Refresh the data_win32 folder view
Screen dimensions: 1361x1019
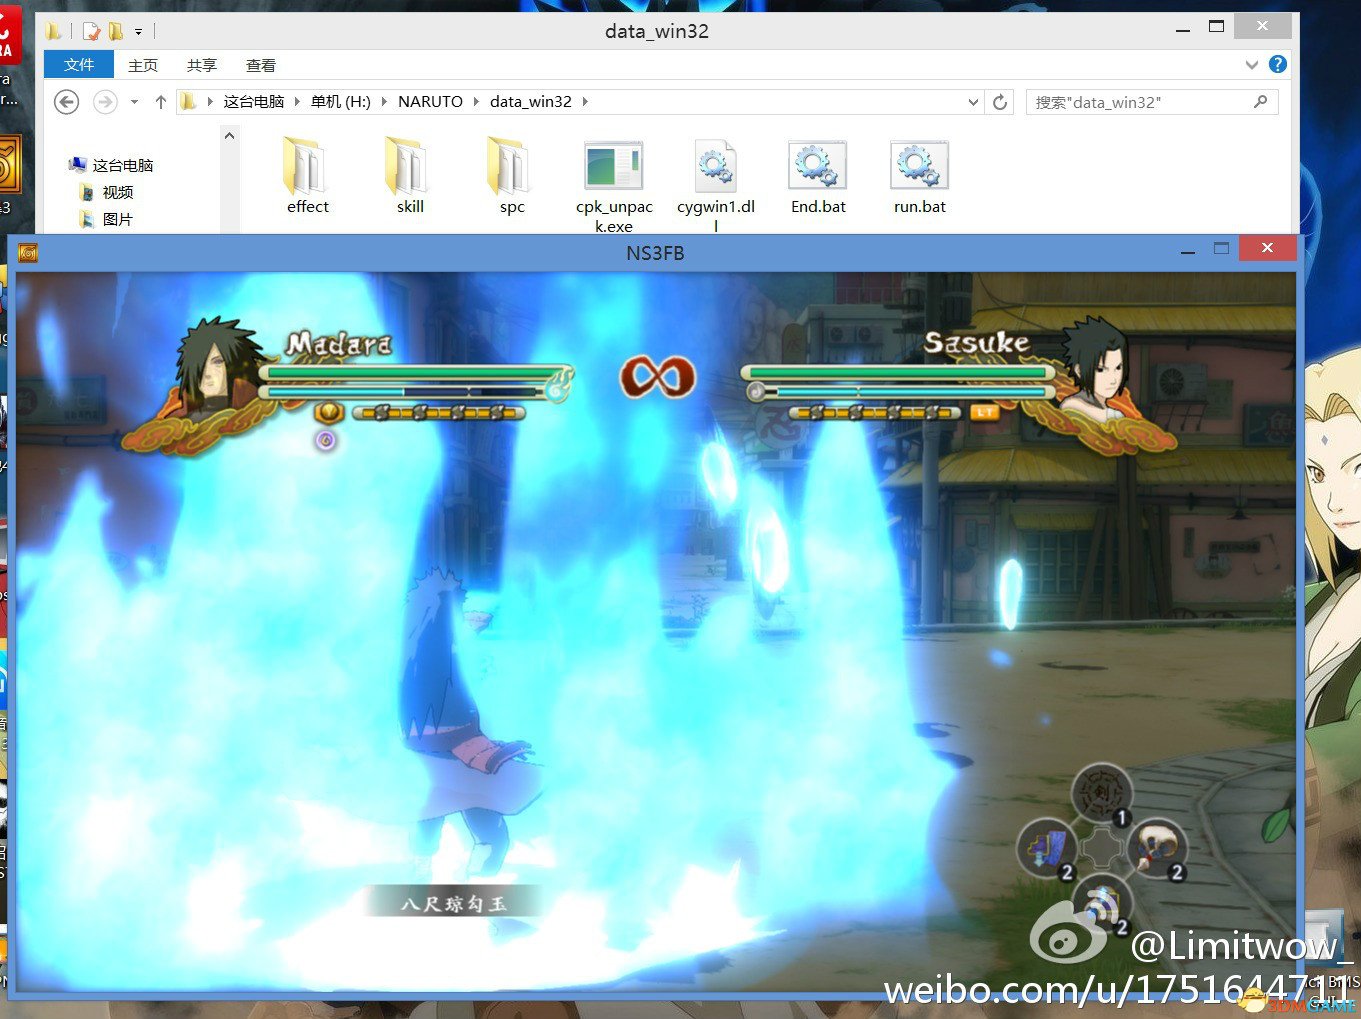1000,102
